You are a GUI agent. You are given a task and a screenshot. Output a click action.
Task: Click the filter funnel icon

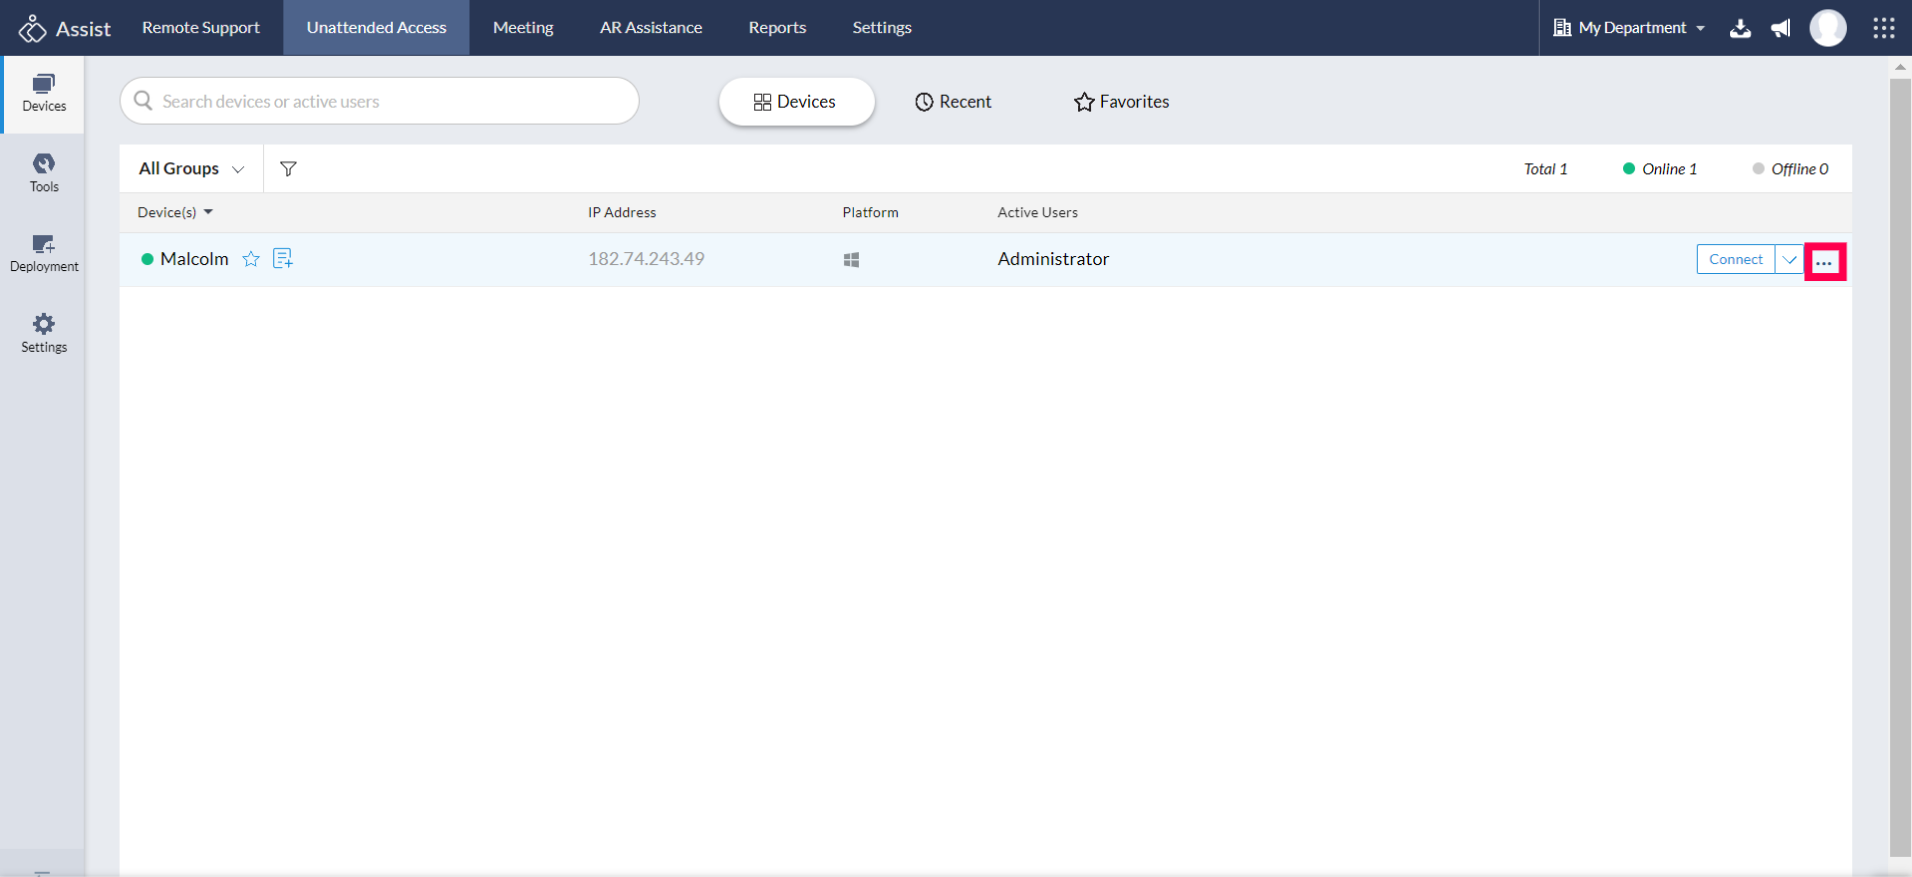288,169
